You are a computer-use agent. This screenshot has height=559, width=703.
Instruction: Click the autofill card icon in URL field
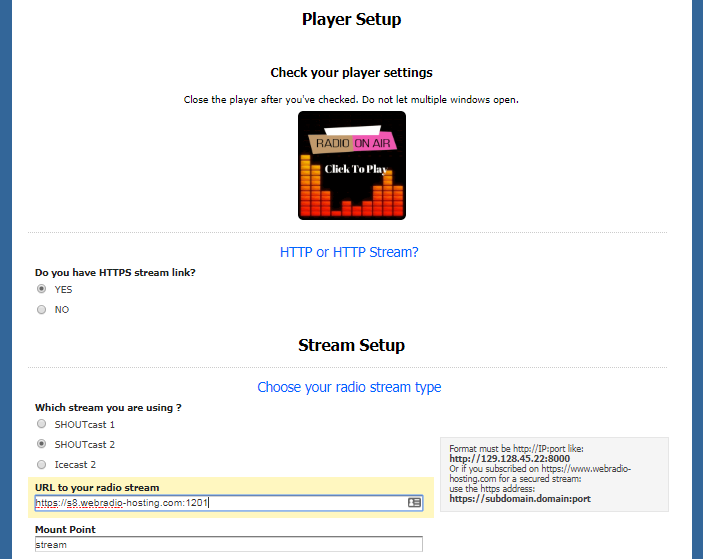point(414,503)
